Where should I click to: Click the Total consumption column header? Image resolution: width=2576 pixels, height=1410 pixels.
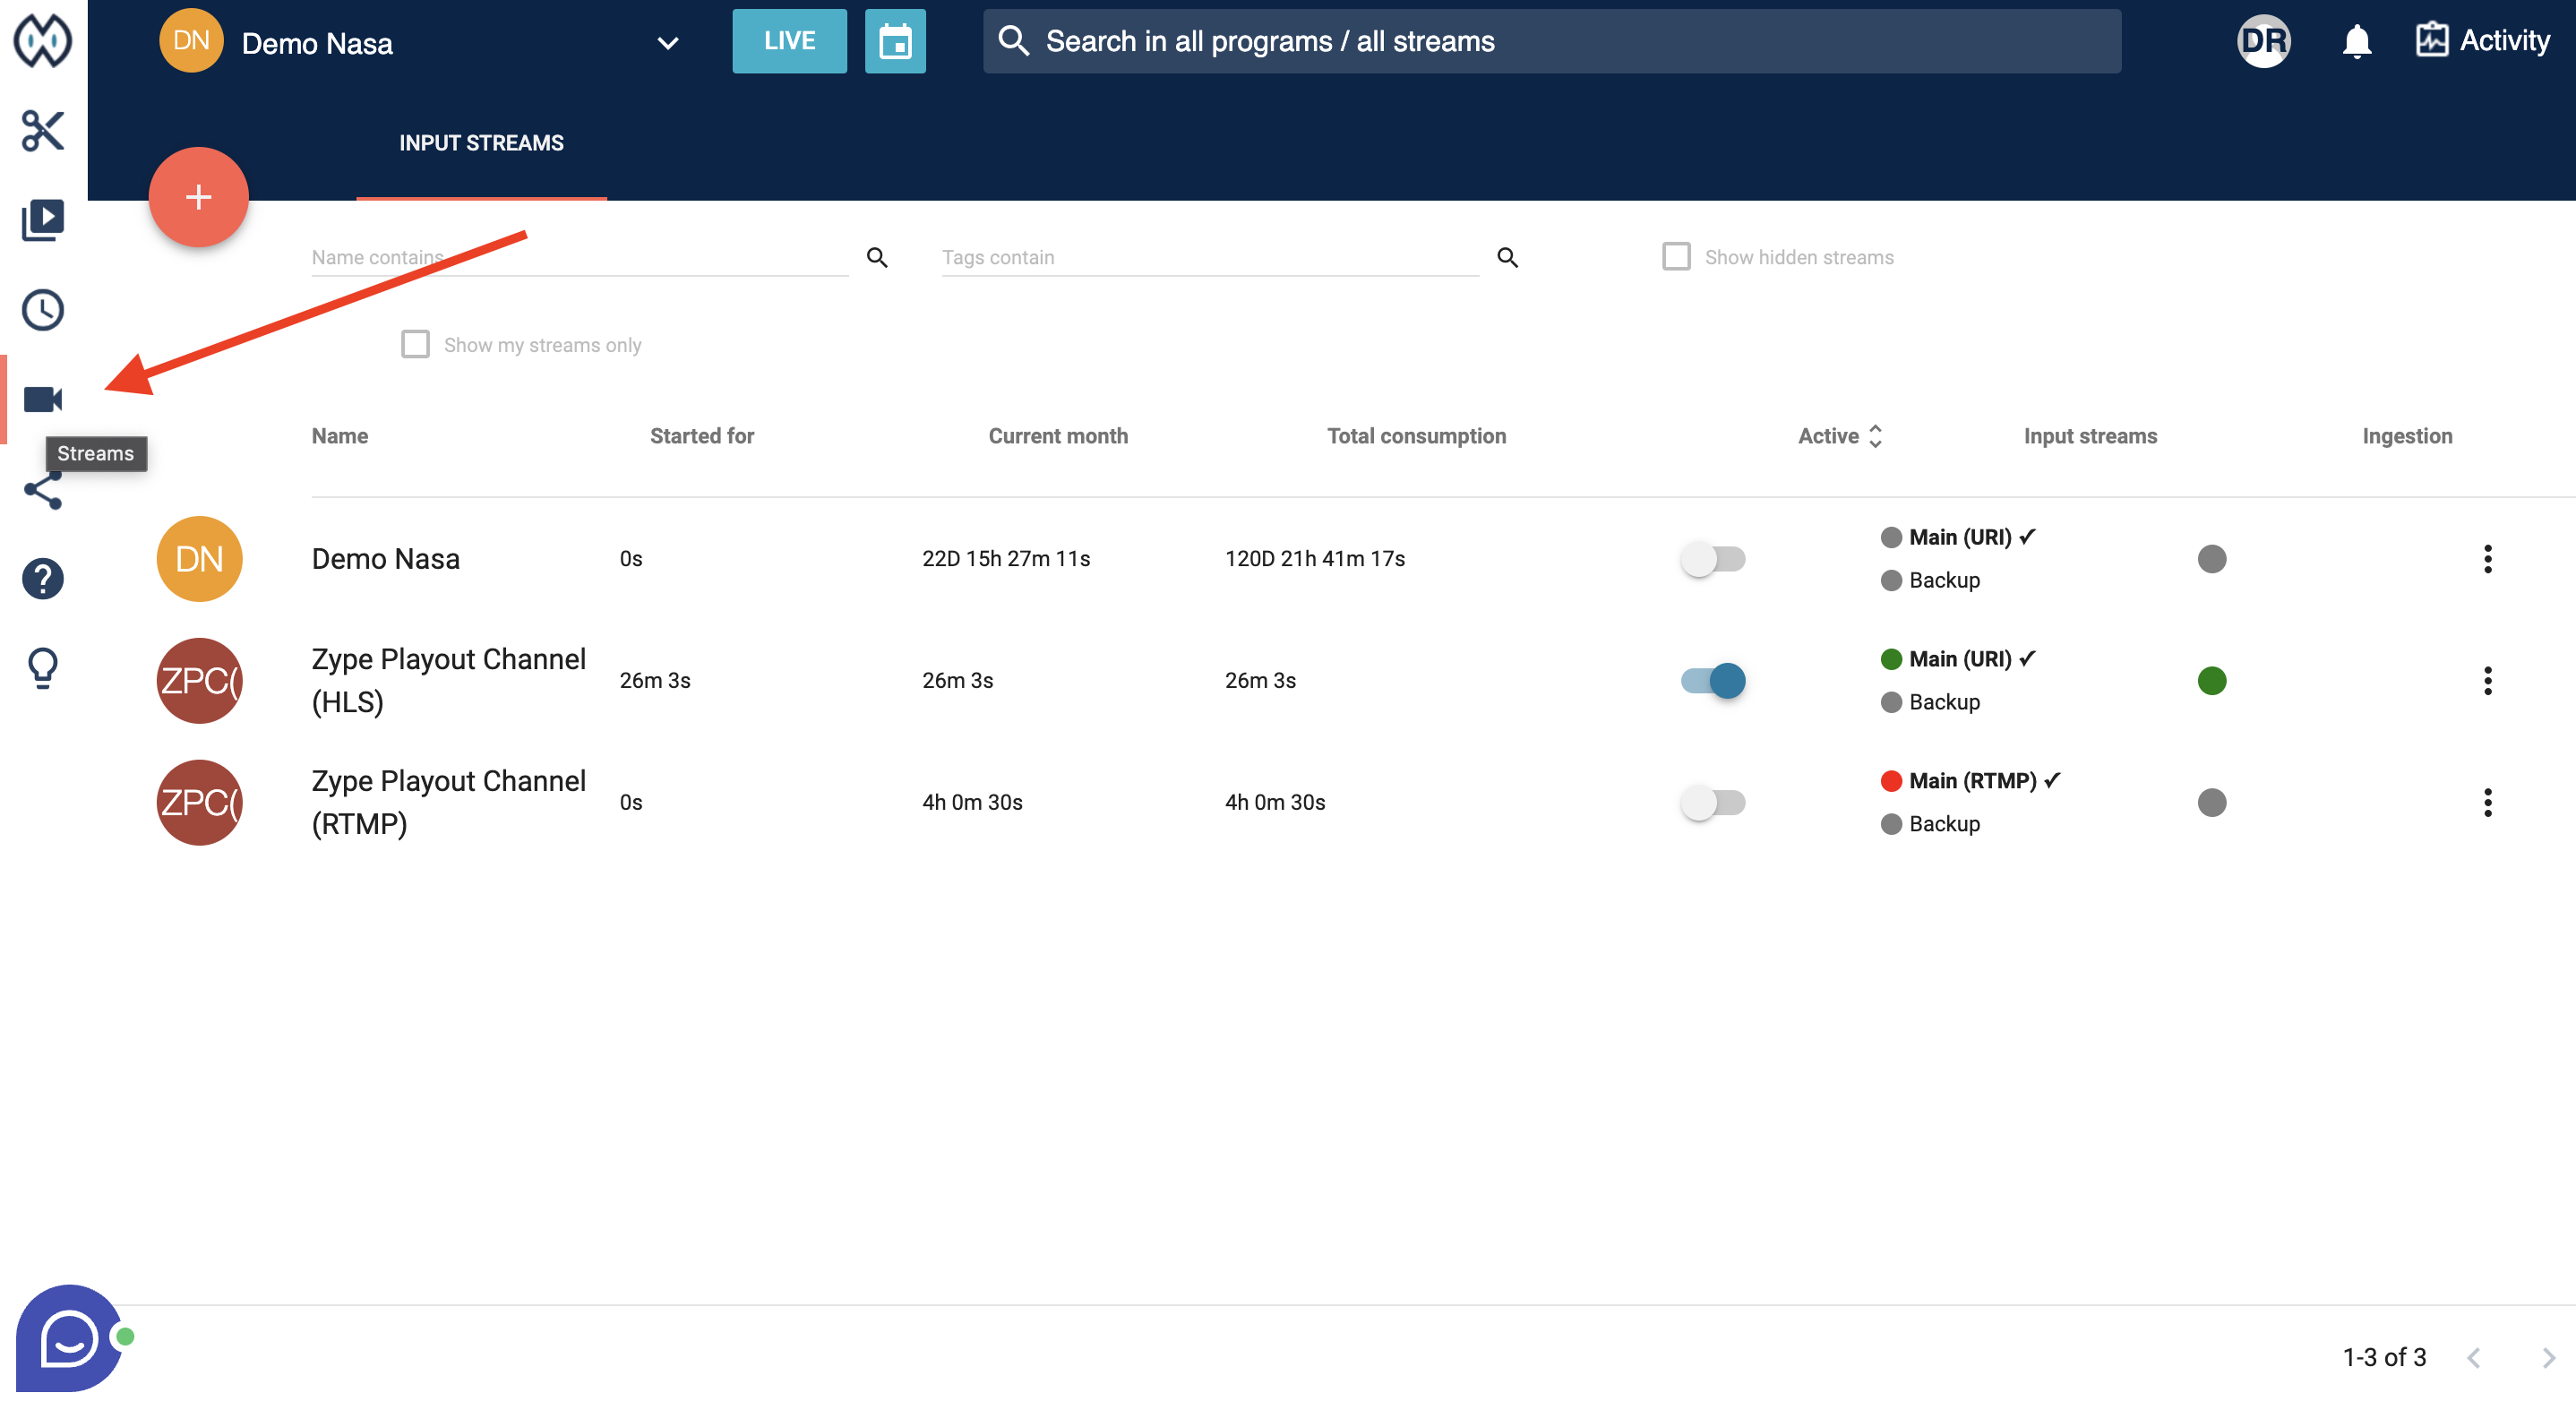(1416, 436)
